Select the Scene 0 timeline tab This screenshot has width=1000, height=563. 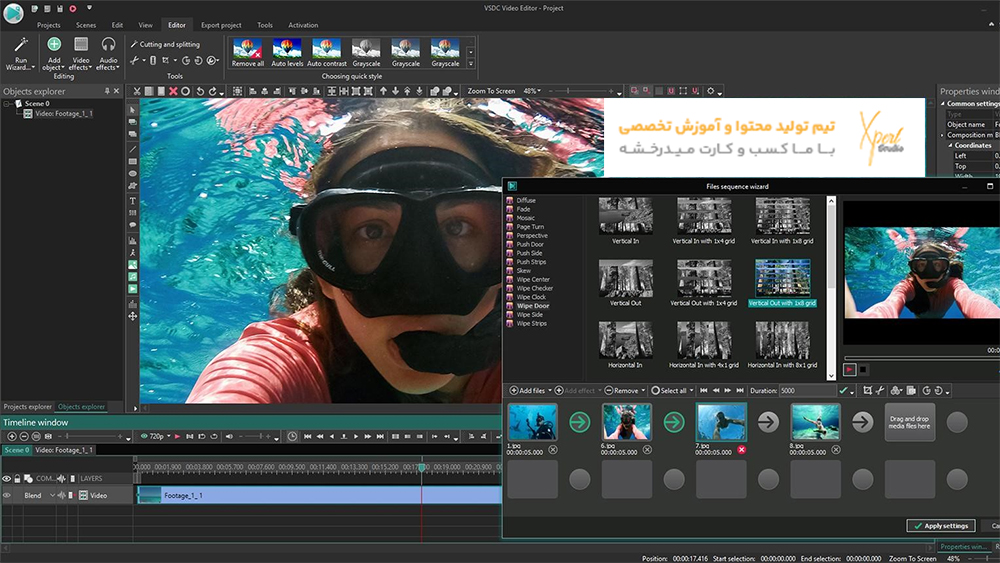pyautogui.click(x=16, y=450)
